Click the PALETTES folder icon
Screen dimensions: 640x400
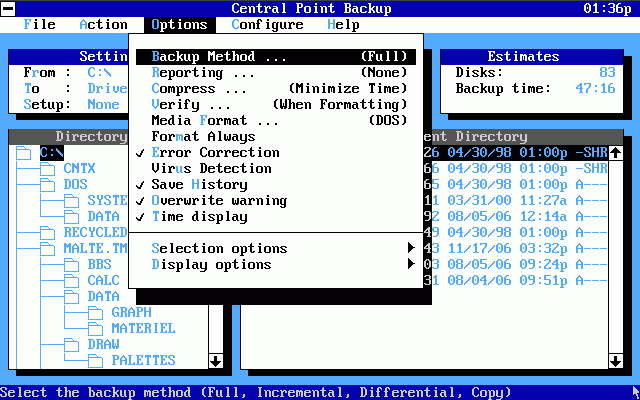(x=96, y=361)
